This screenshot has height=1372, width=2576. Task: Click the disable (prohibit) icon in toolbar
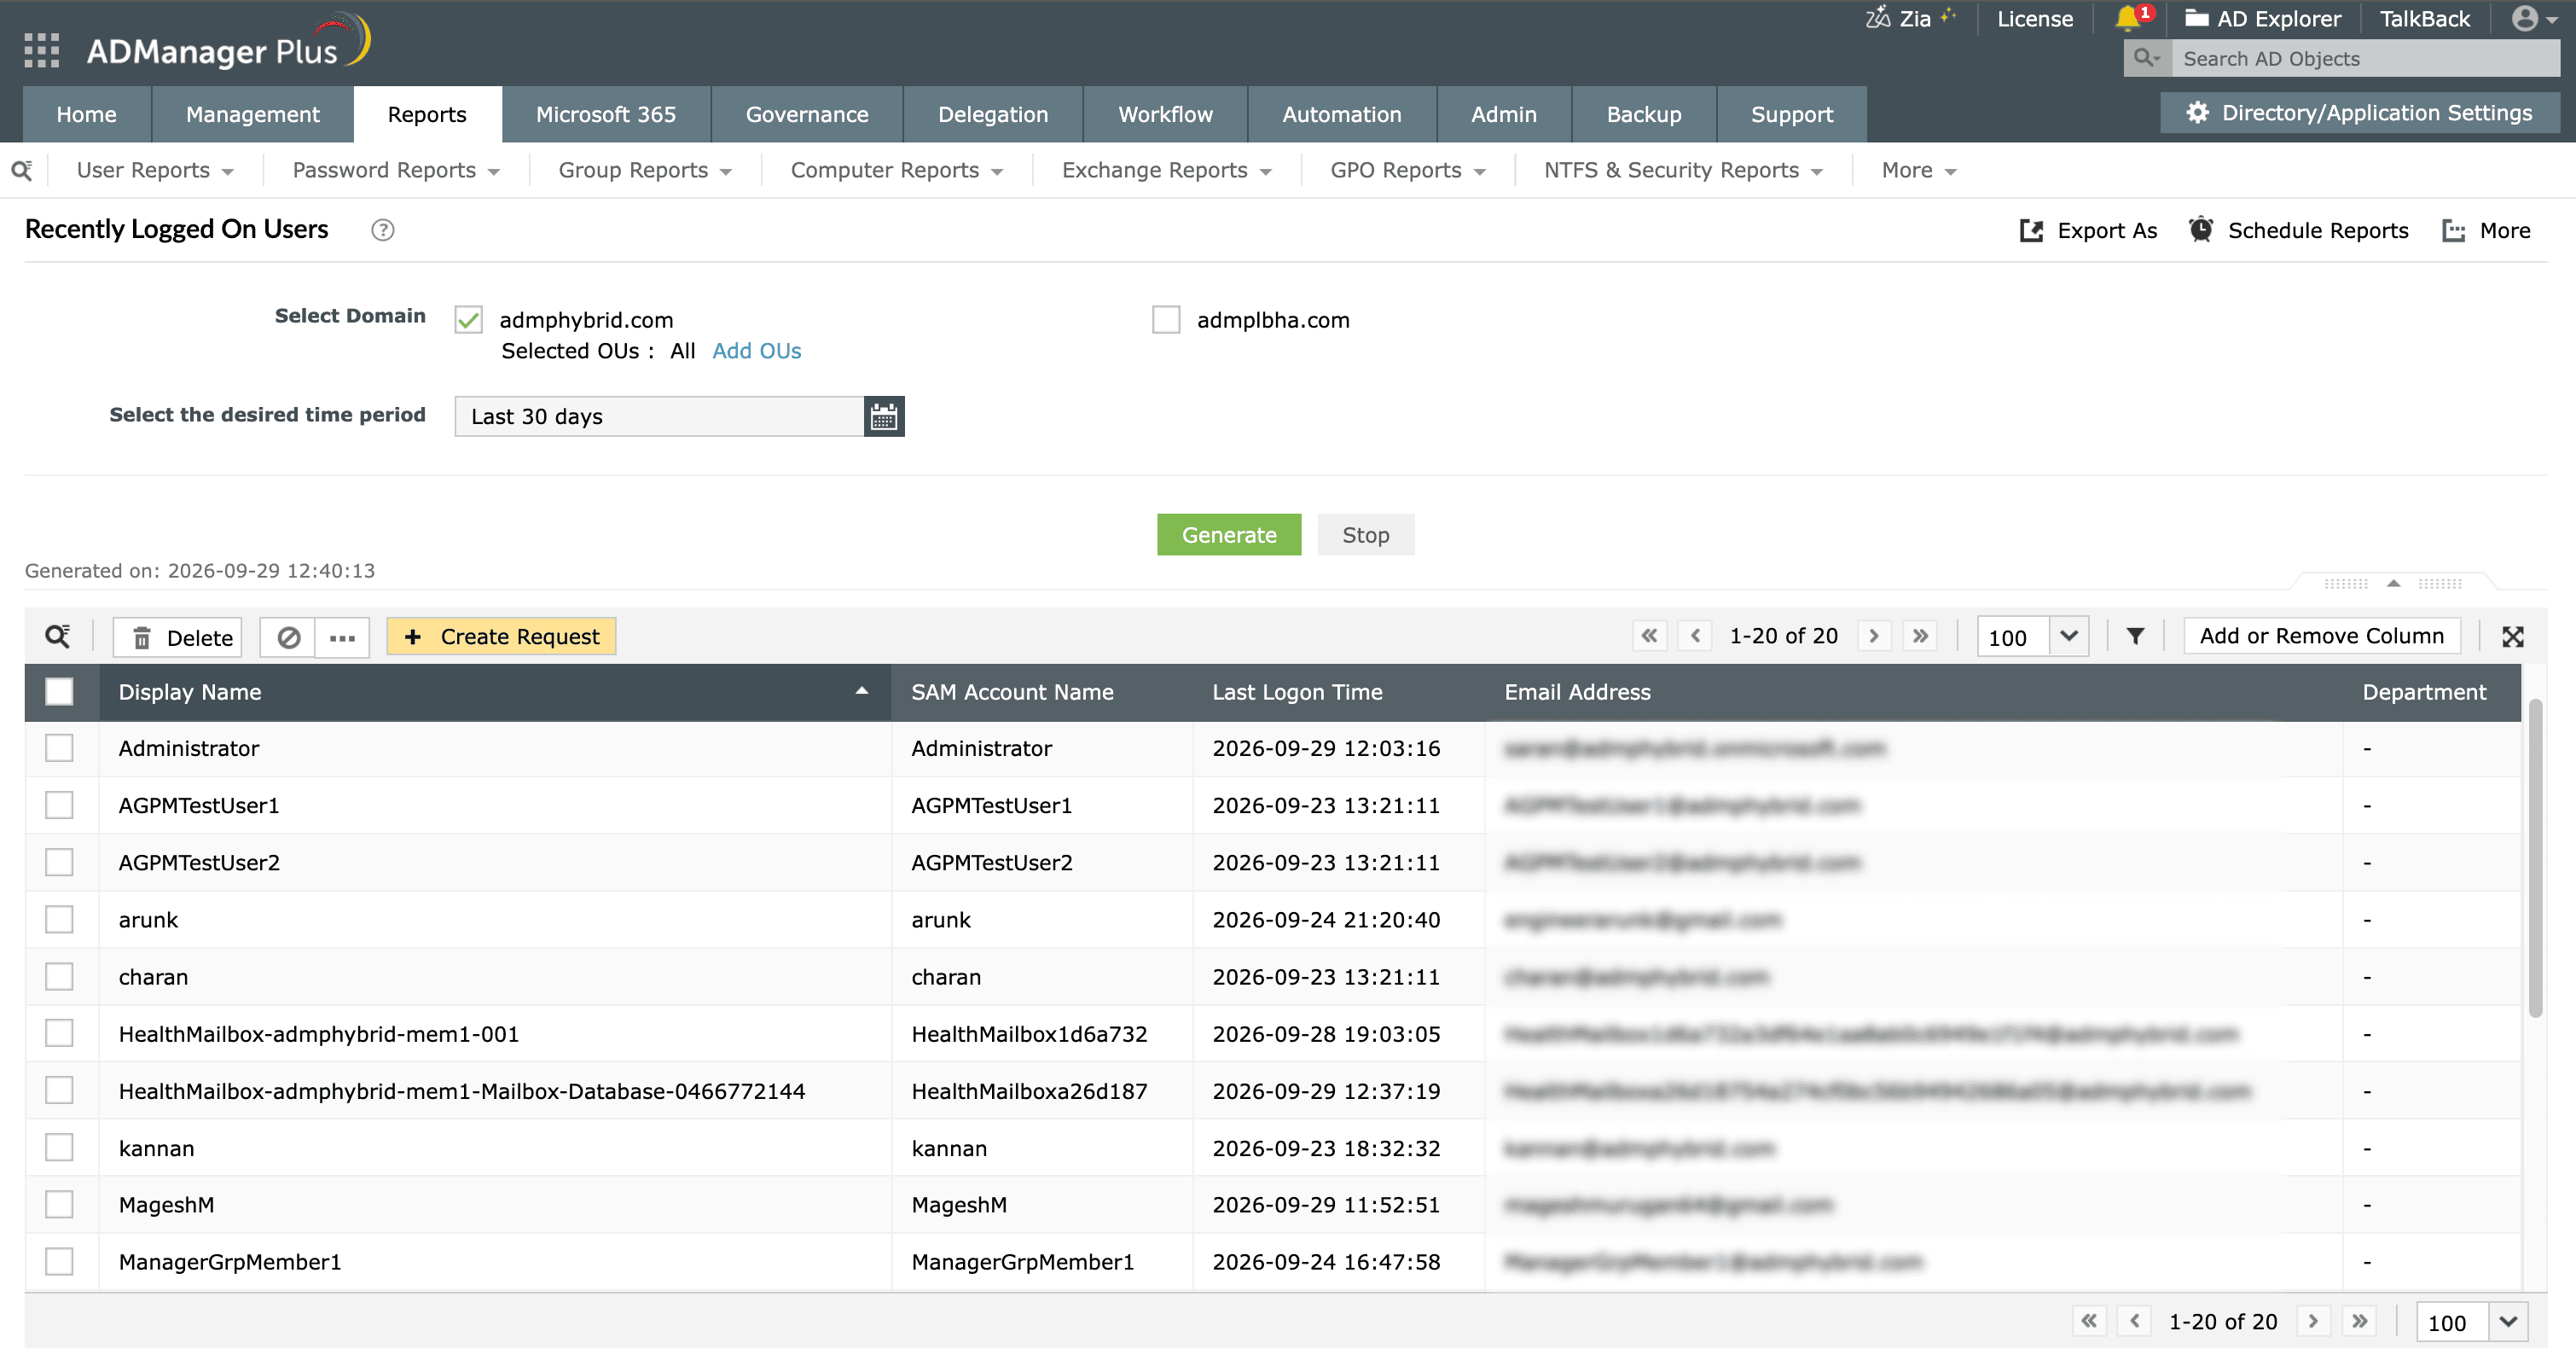coord(288,637)
